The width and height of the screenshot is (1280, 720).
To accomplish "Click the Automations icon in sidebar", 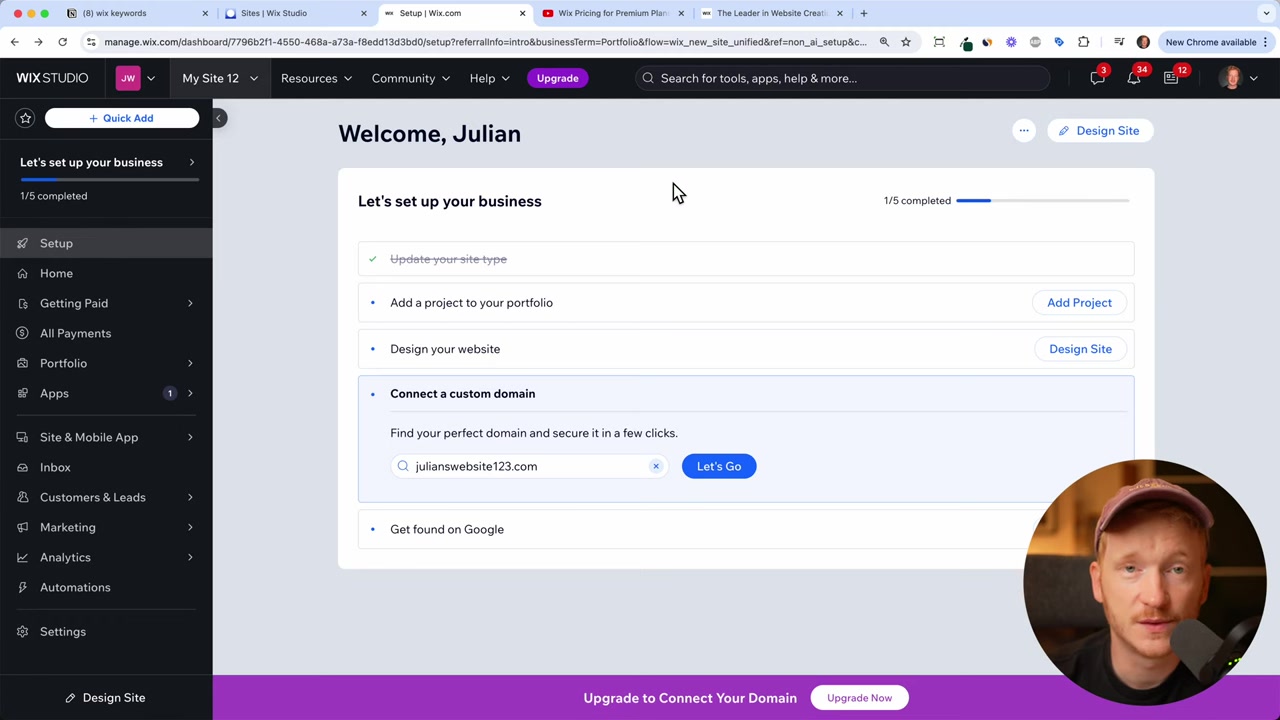I will (22, 587).
